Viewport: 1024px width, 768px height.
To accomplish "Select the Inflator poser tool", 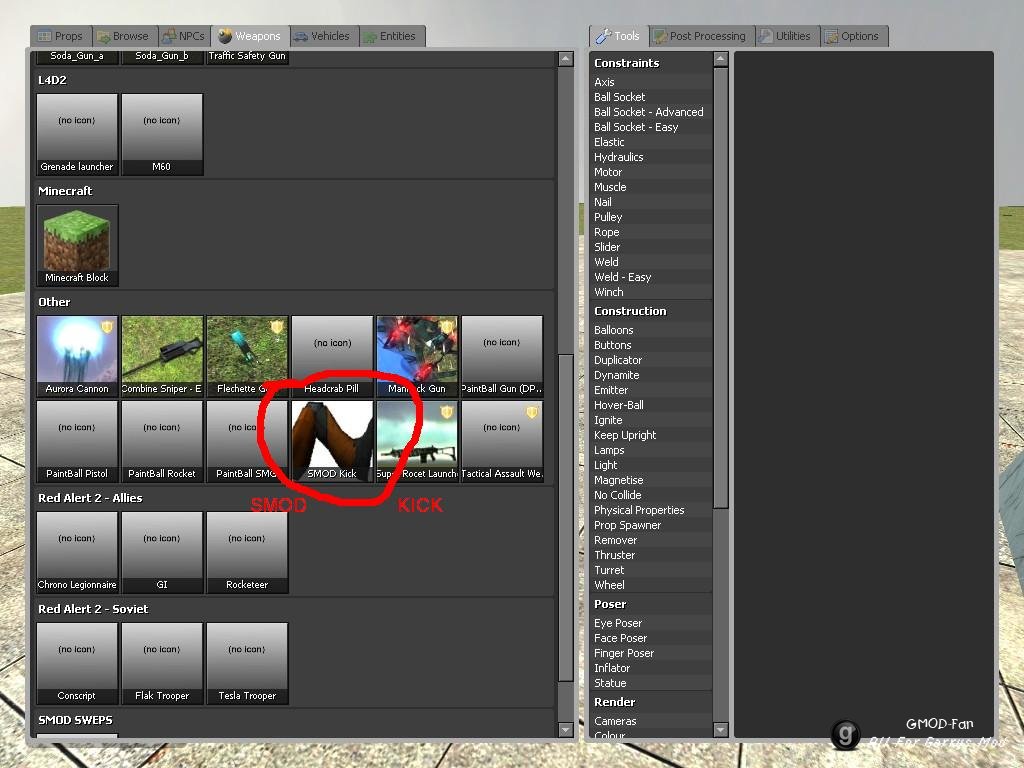I will (x=650, y=668).
